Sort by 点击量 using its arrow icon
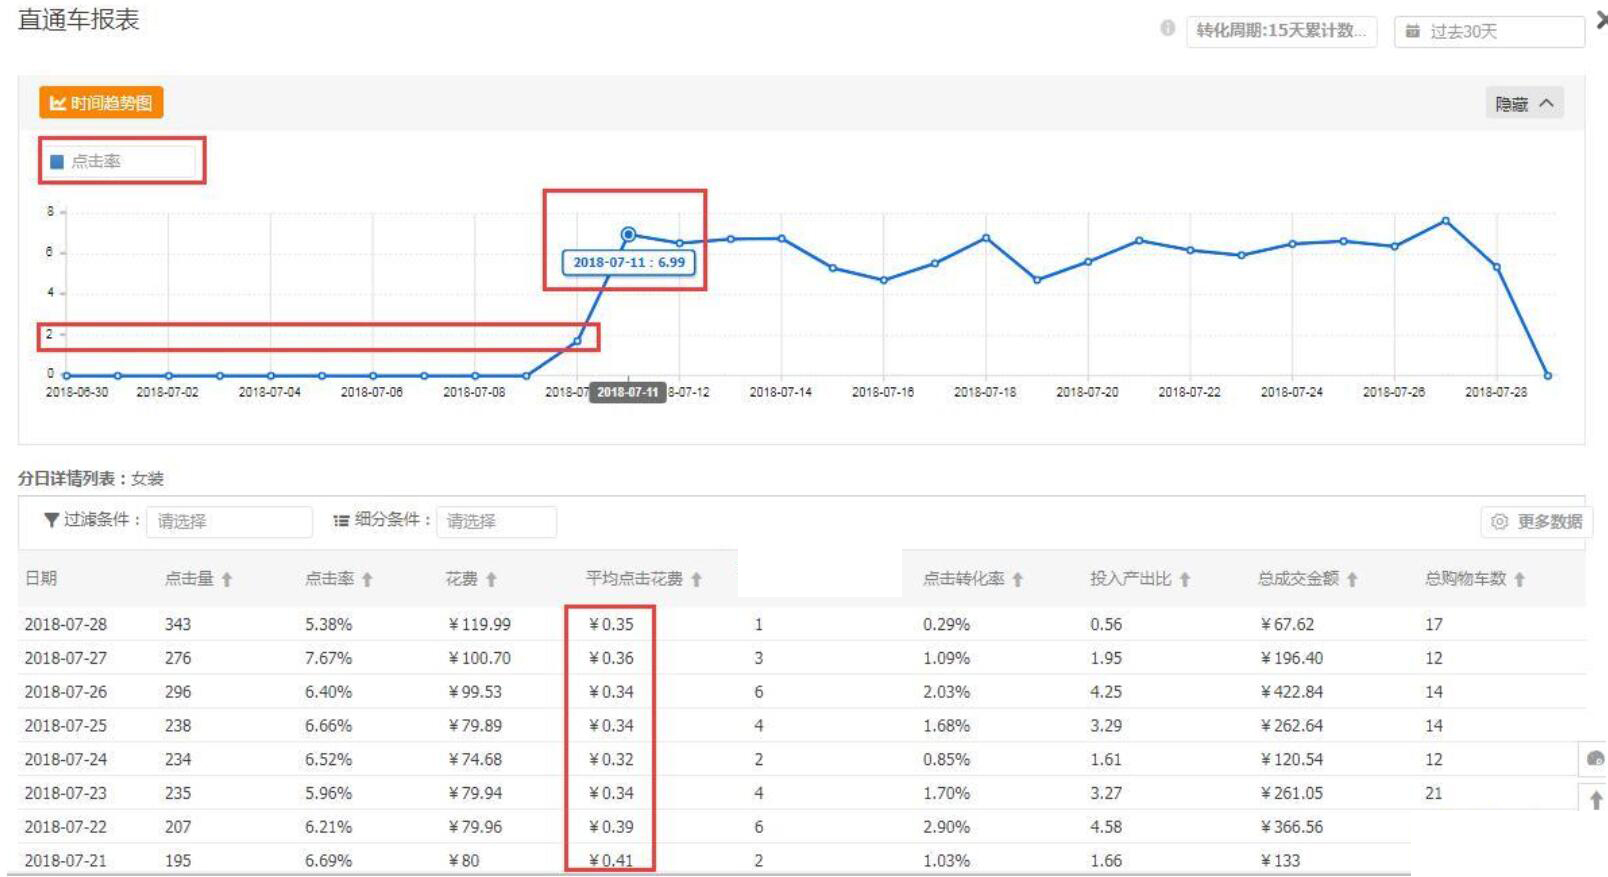Screen dimensions: 1608x877 (227, 580)
